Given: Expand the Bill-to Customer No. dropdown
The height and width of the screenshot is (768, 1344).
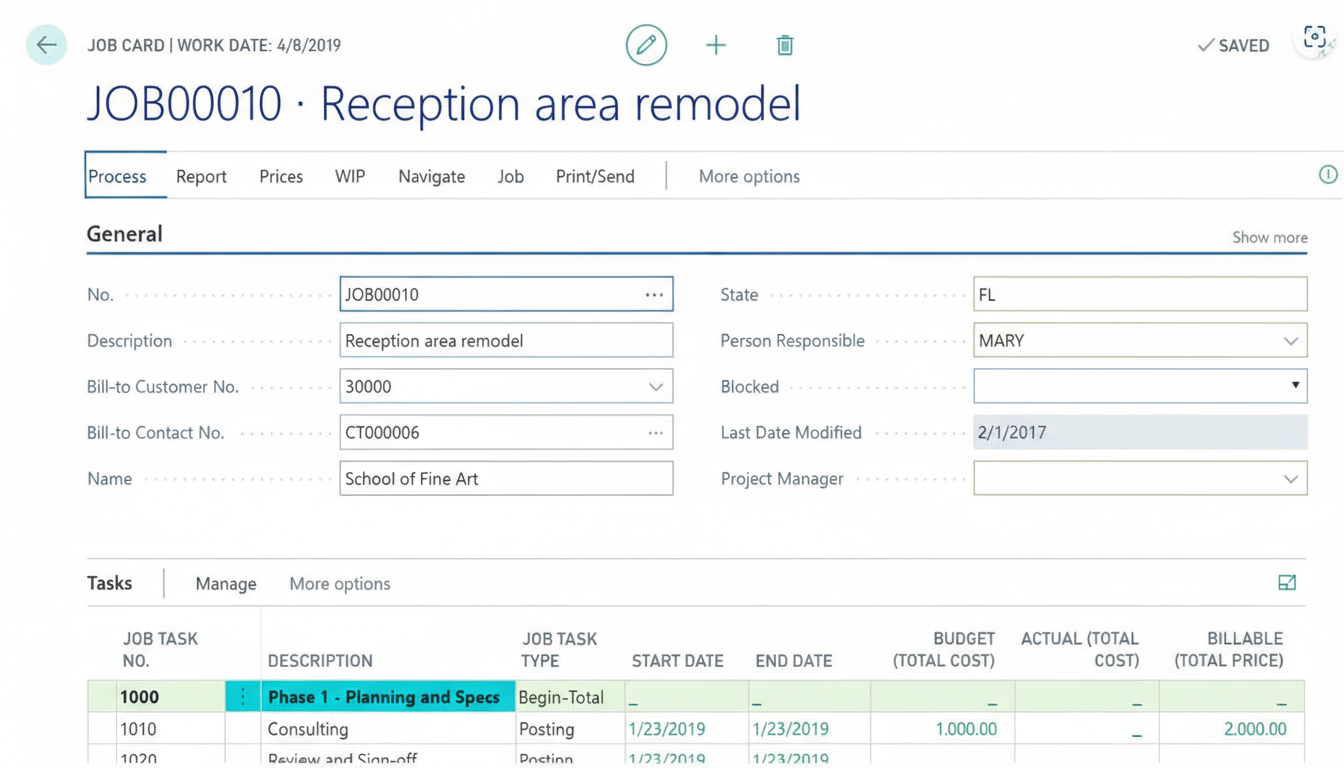Looking at the screenshot, I should [655, 387].
